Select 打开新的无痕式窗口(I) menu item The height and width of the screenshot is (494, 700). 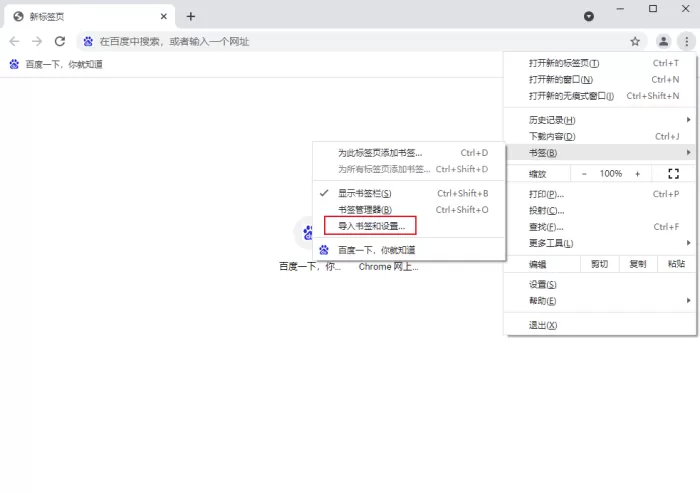coord(600,96)
